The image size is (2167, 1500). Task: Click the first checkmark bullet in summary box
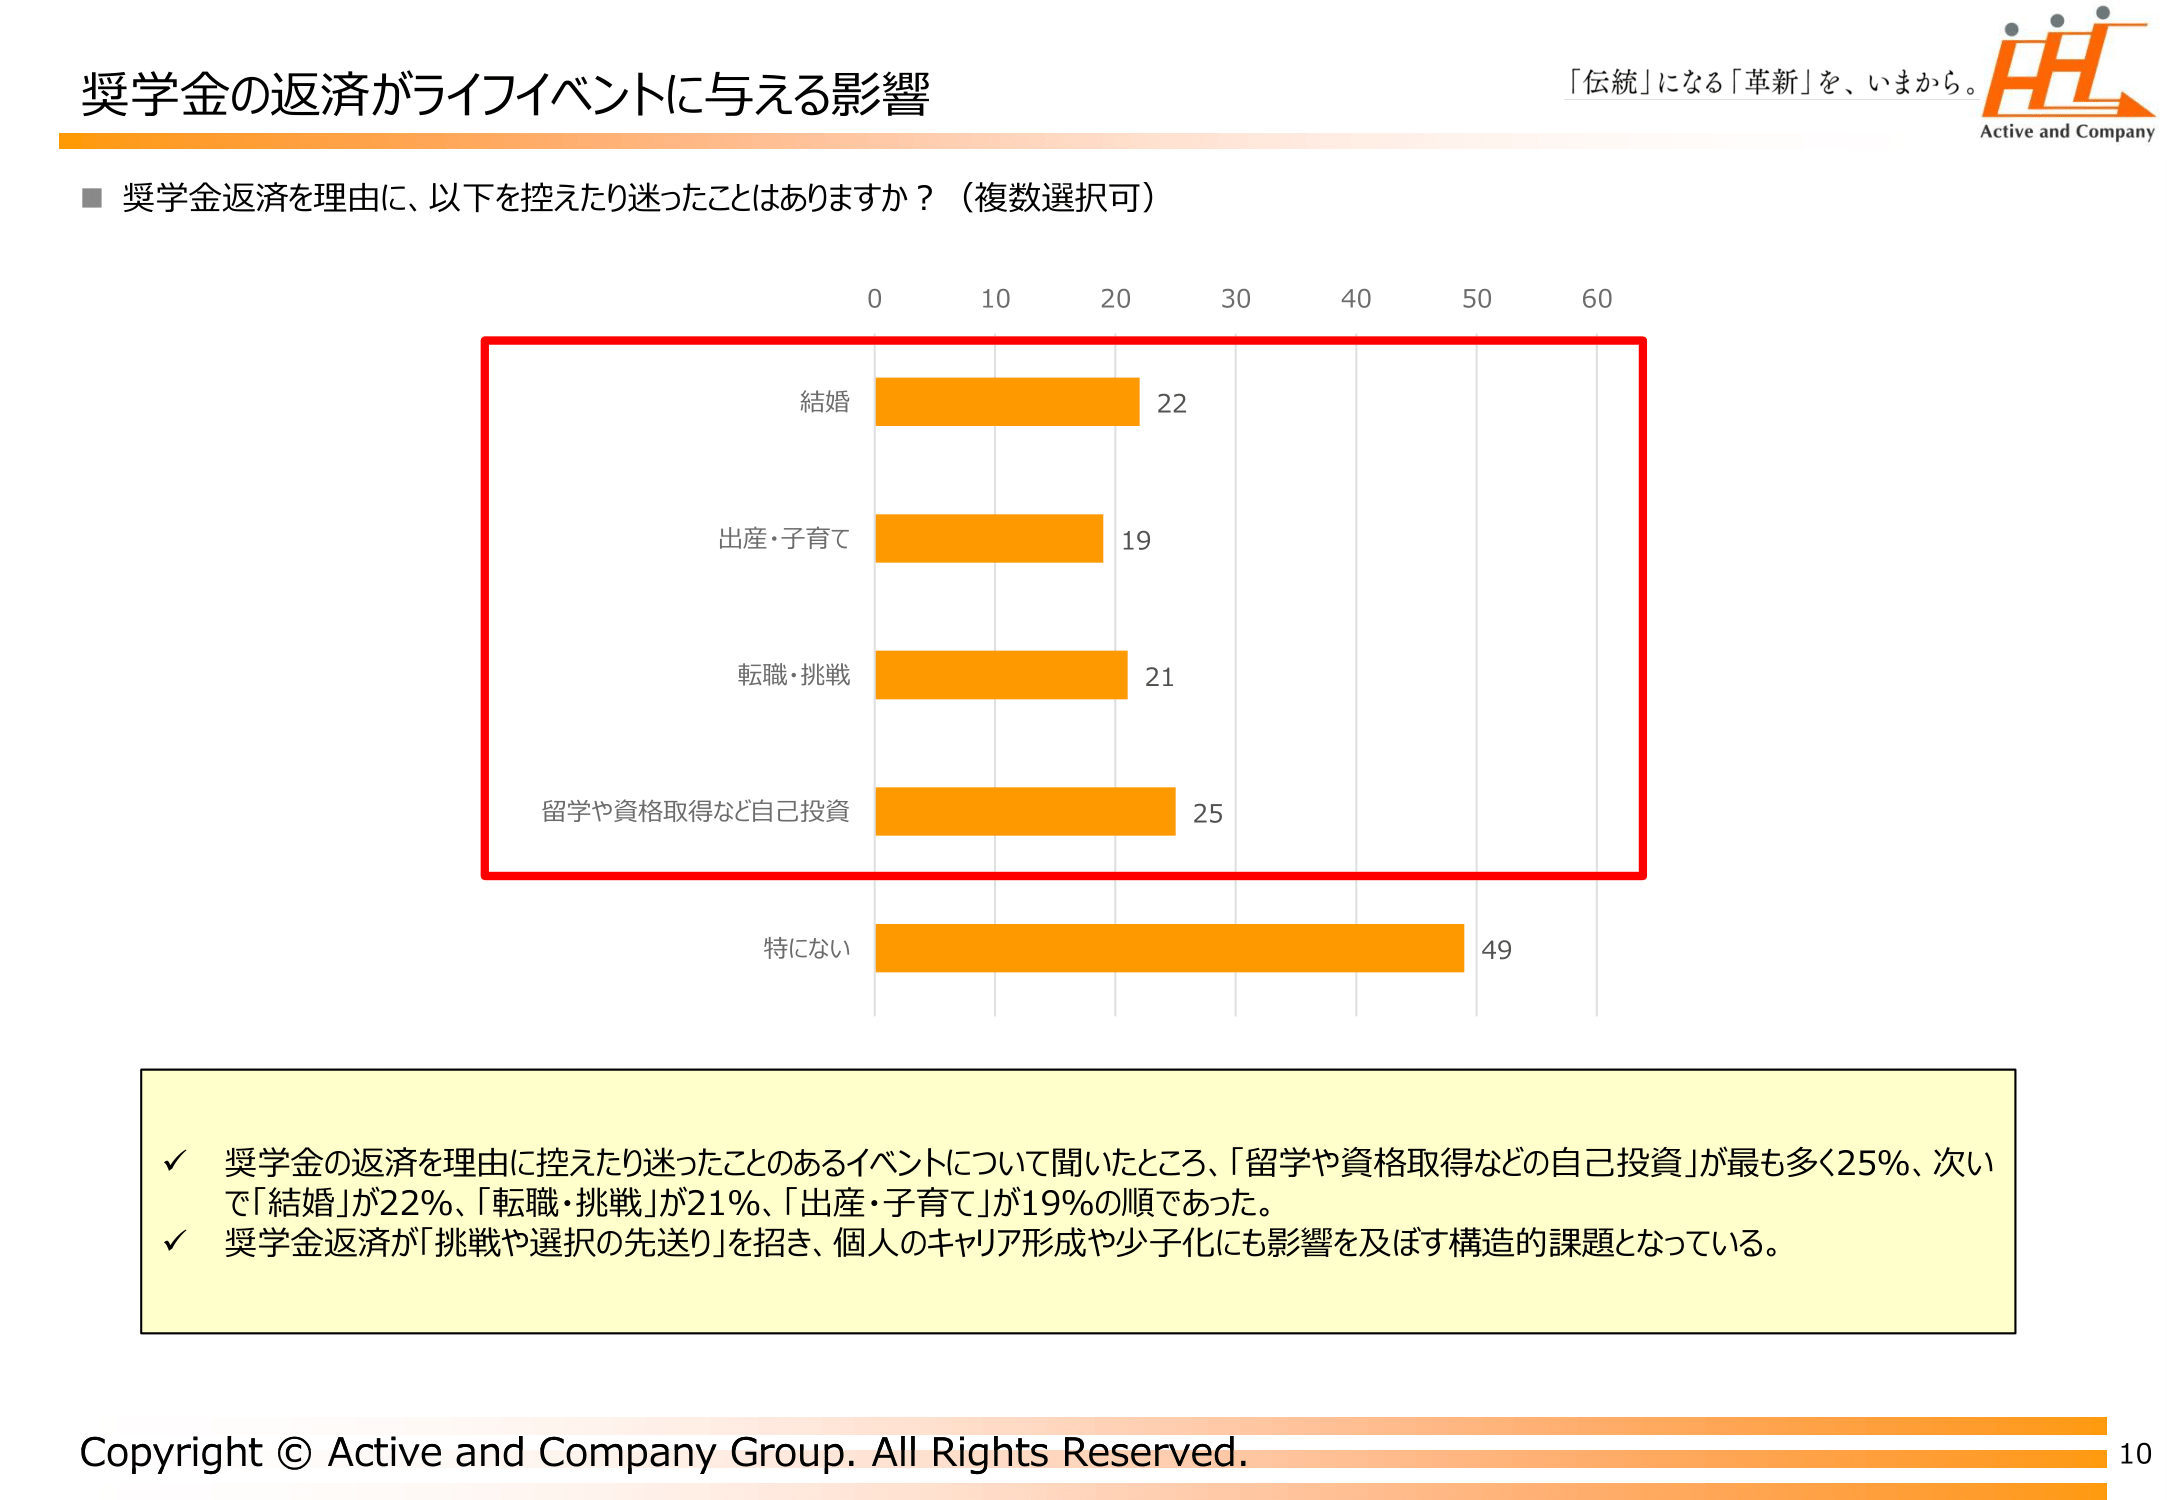point(175,1161)
